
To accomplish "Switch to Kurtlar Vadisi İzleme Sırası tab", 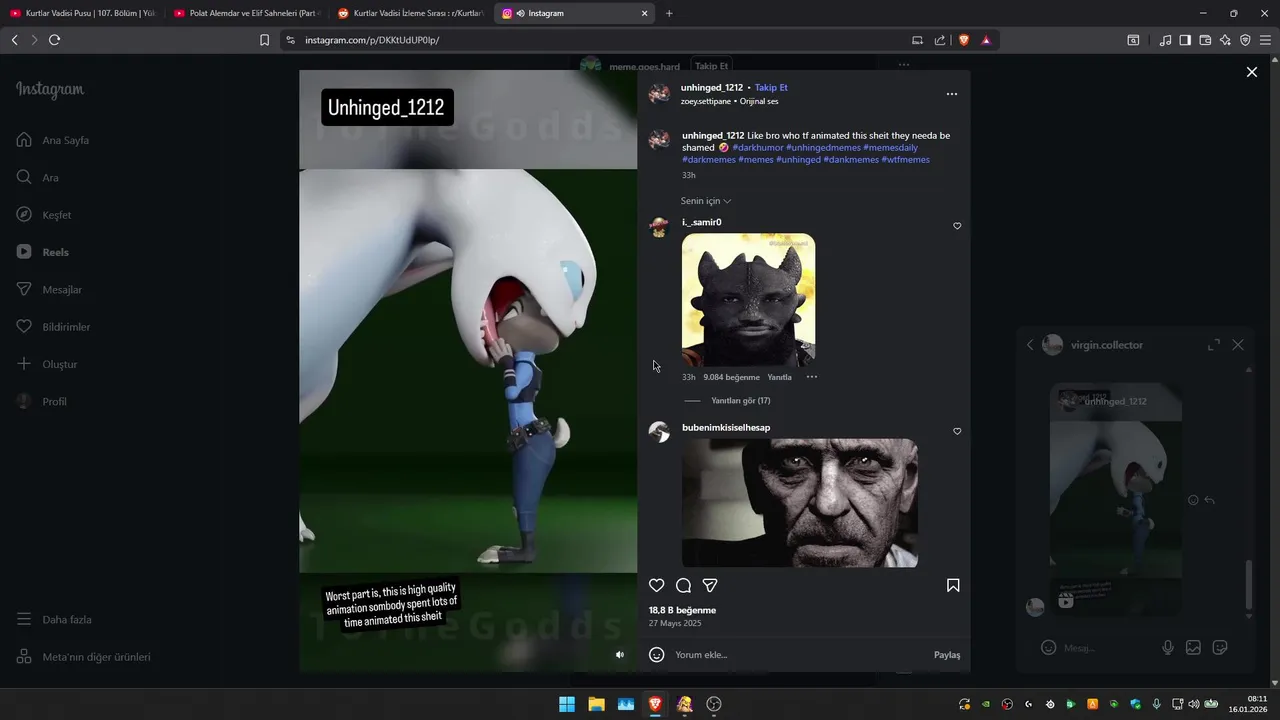I will point(410,13).
